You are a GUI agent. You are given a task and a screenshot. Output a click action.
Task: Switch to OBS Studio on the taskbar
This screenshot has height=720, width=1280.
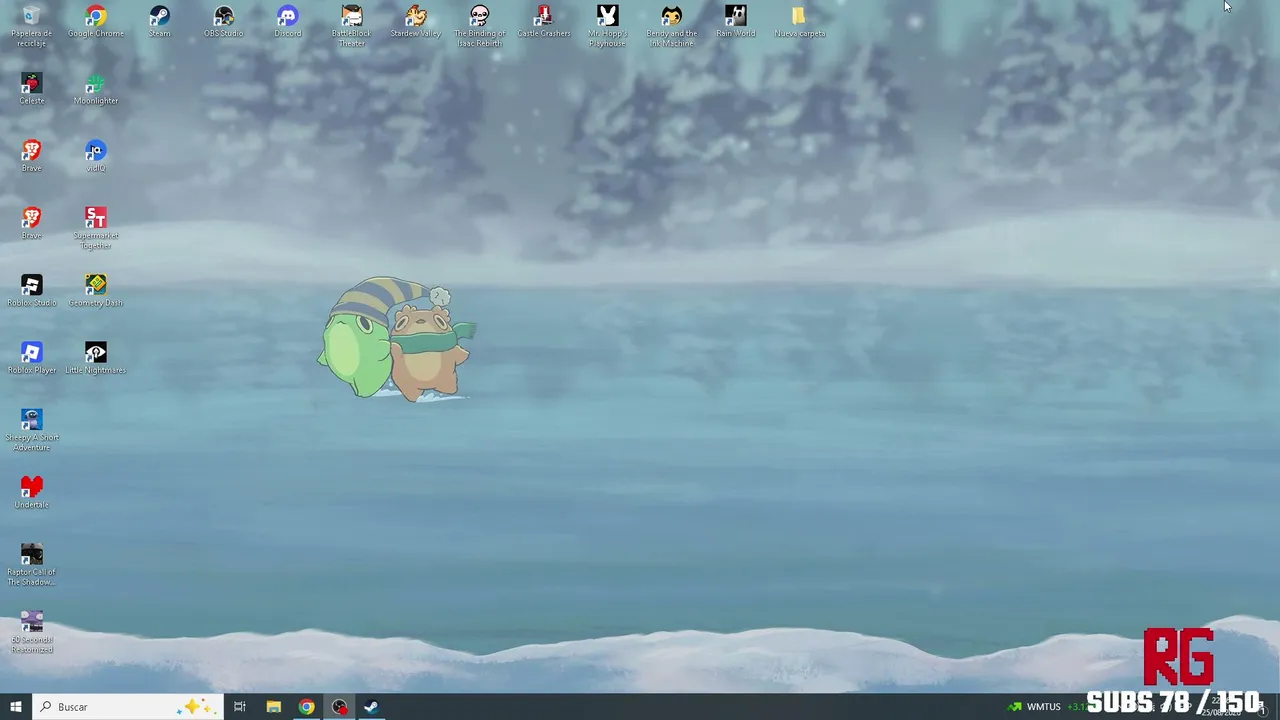coord(340,707)
